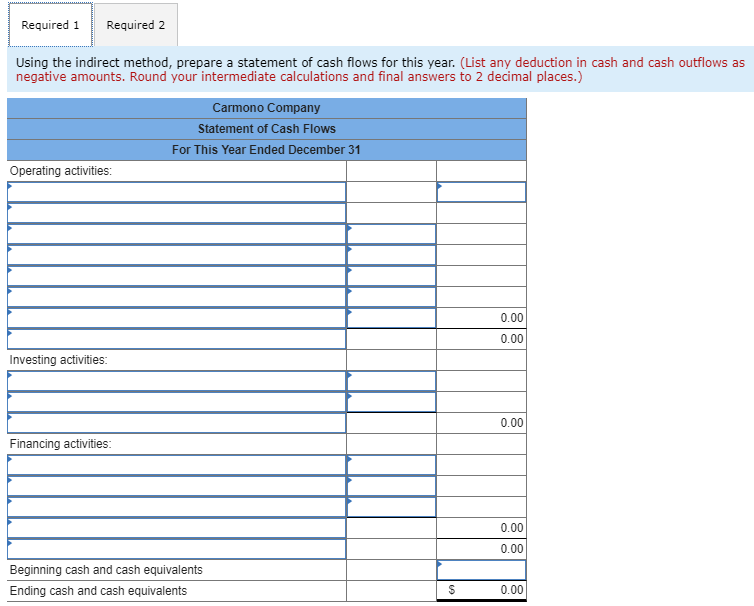This screenshot has height=606, width=754.
Task: Open first line-item dropdown under Operating activities
Action: coord(176,192)
